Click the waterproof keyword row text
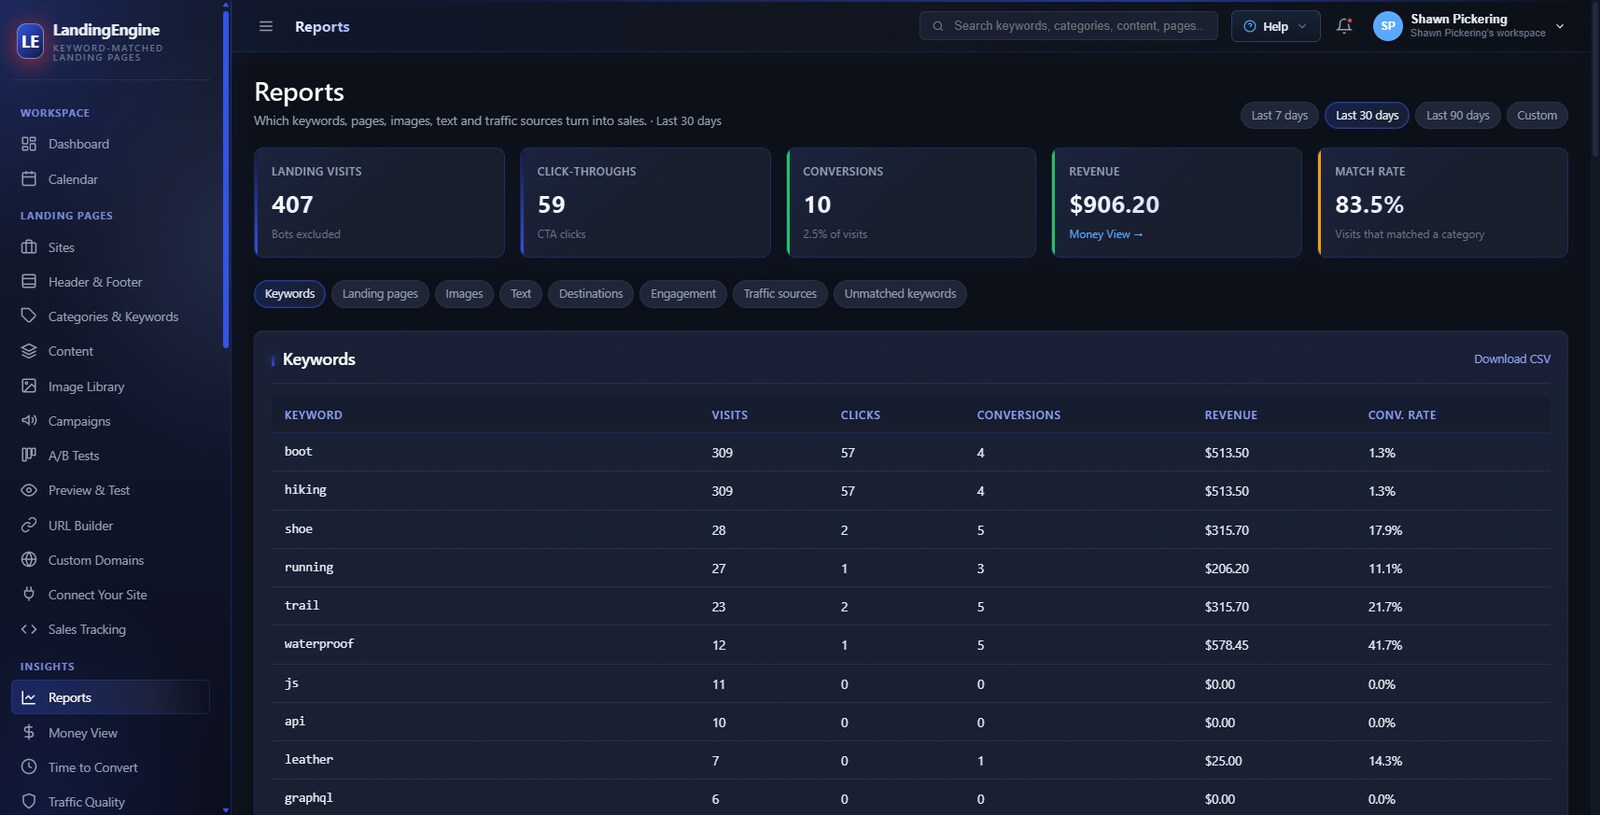This screenshot has width=1600, height=815. (319, 644)
